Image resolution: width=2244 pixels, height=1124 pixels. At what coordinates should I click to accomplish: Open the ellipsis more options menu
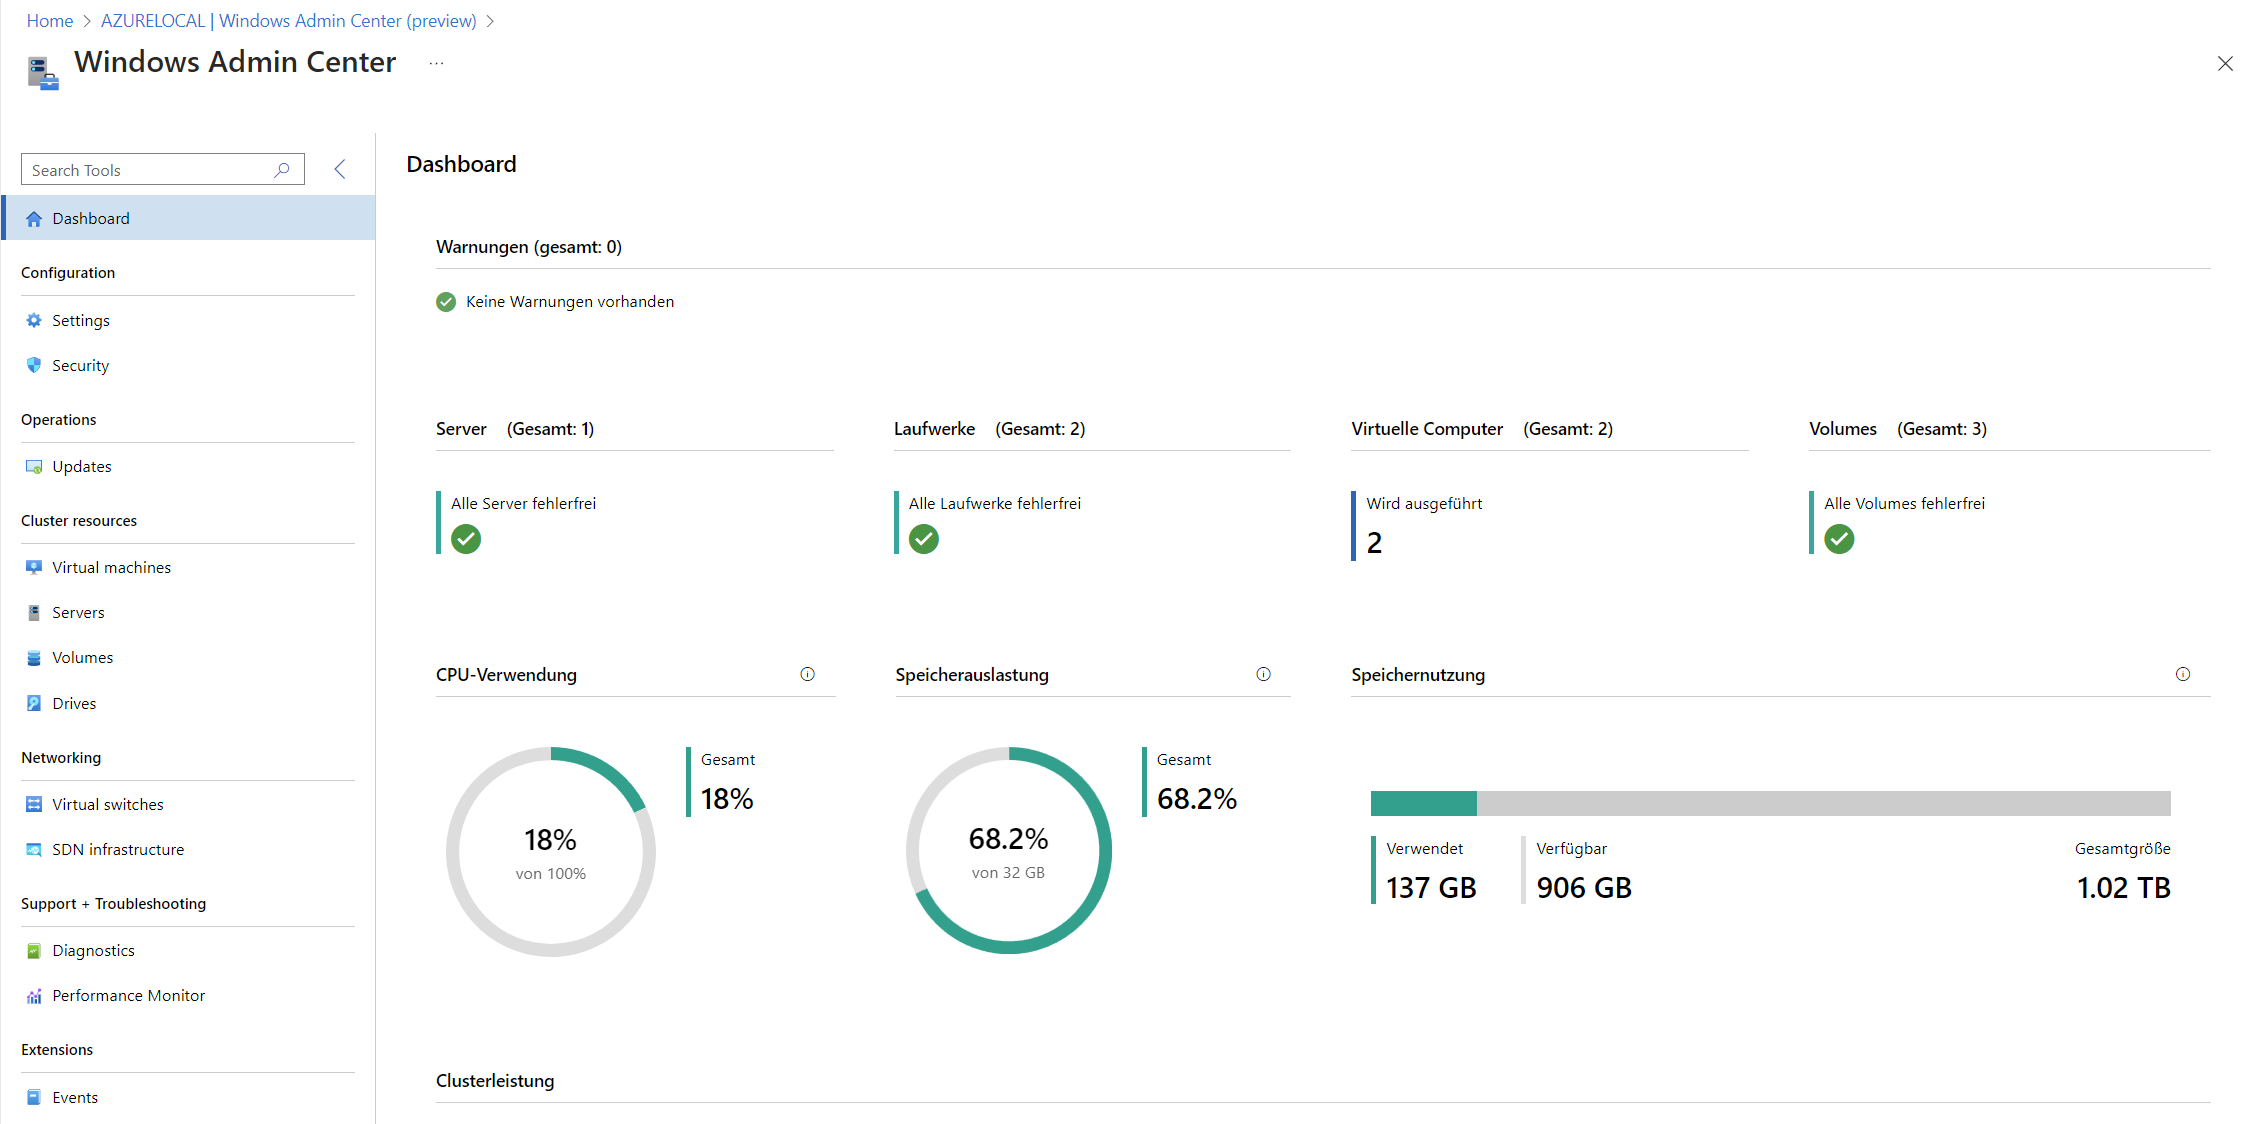point(436,63)
